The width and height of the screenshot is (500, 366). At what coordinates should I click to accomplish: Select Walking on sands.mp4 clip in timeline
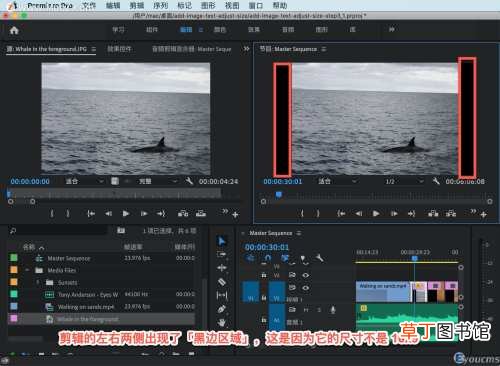coord(383,291)
